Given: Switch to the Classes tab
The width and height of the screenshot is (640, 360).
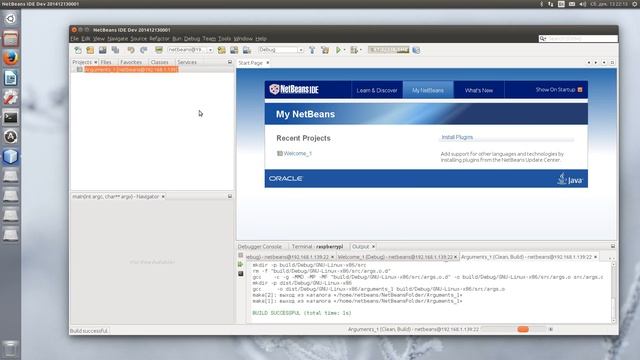Looking at the screenshot, I should (x=159, y=62).
